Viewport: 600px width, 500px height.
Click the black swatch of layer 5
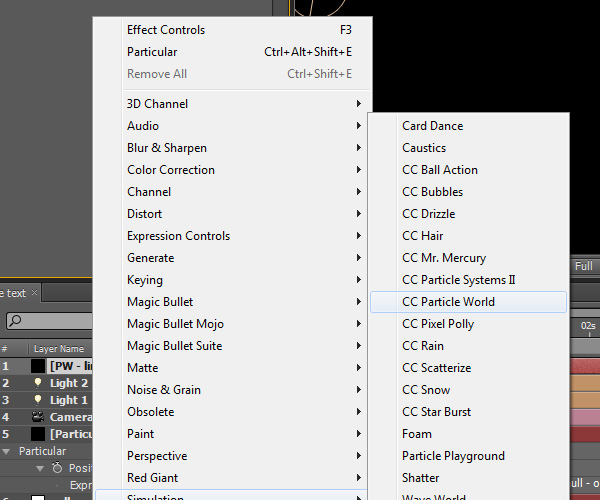tap(38, 434)
